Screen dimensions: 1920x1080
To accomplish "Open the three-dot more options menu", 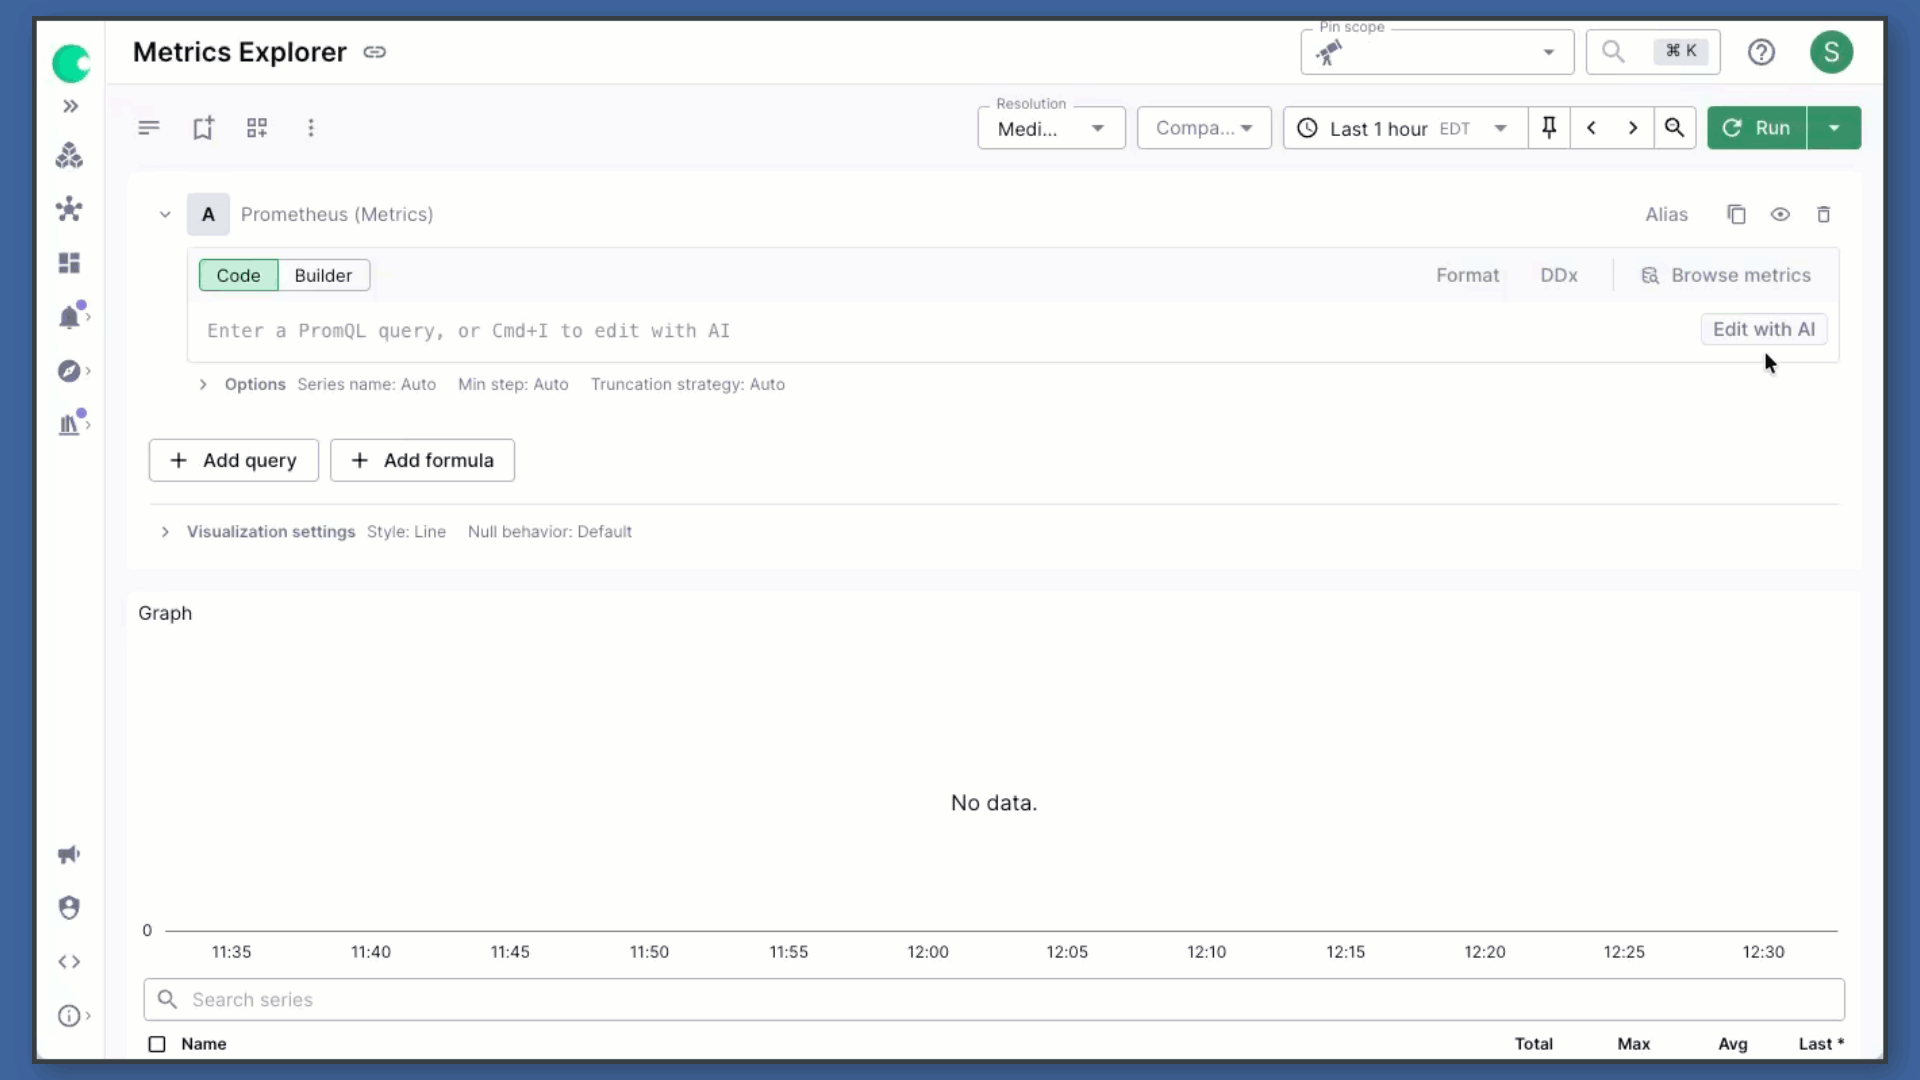I will tap(311, 128).
